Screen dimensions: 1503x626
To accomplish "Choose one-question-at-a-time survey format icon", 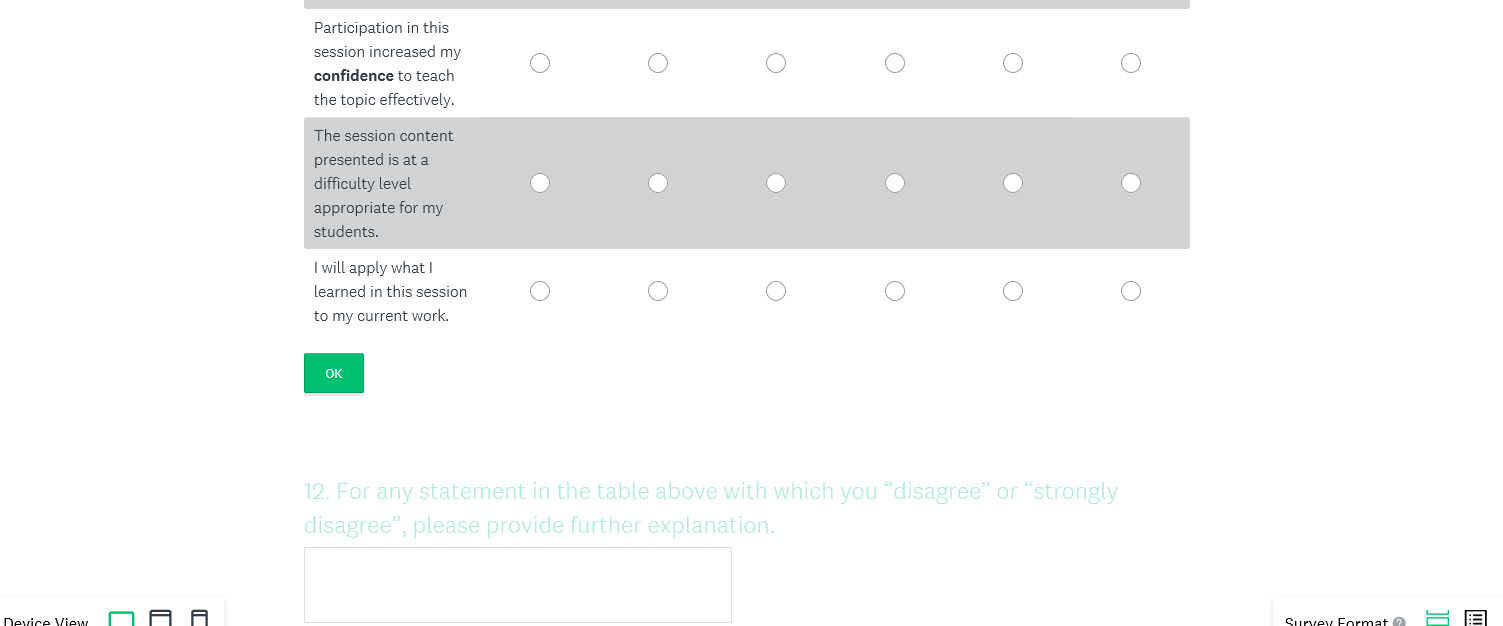I will point(1437,619).
